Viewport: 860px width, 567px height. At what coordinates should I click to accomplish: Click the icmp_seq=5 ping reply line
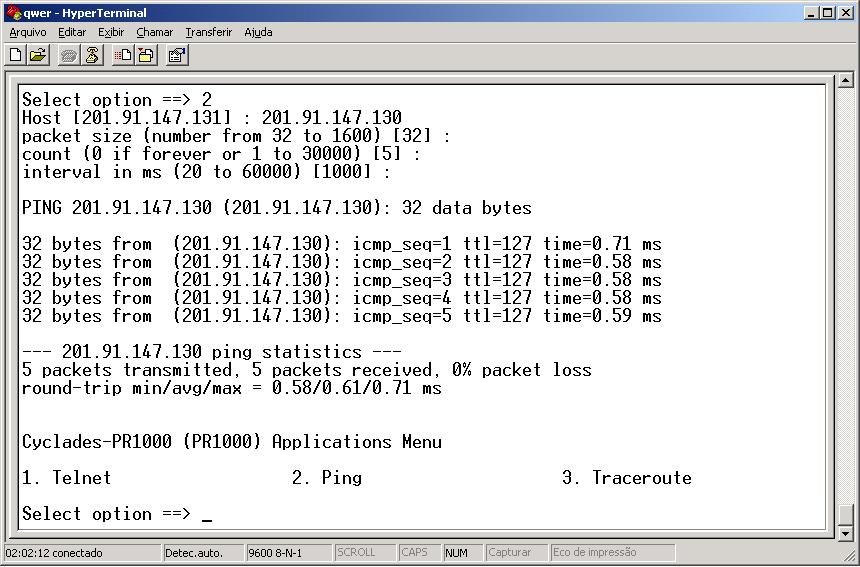coord(342,316)
